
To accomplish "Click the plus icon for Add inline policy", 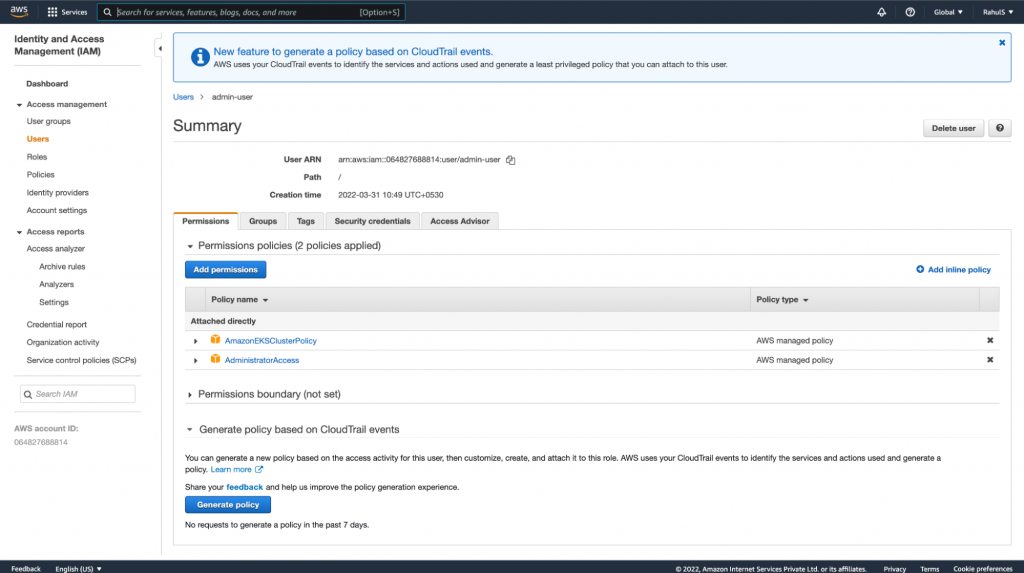I will pos(920,269).
